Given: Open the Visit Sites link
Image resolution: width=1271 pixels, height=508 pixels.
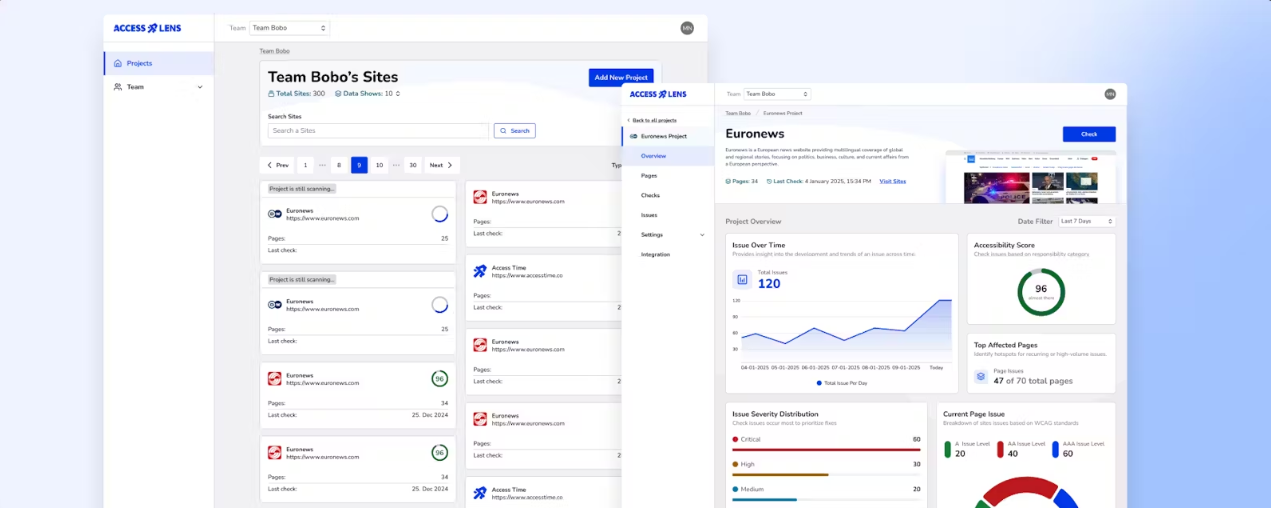Looking at the screenshot, I should click(x=892, y=181).
